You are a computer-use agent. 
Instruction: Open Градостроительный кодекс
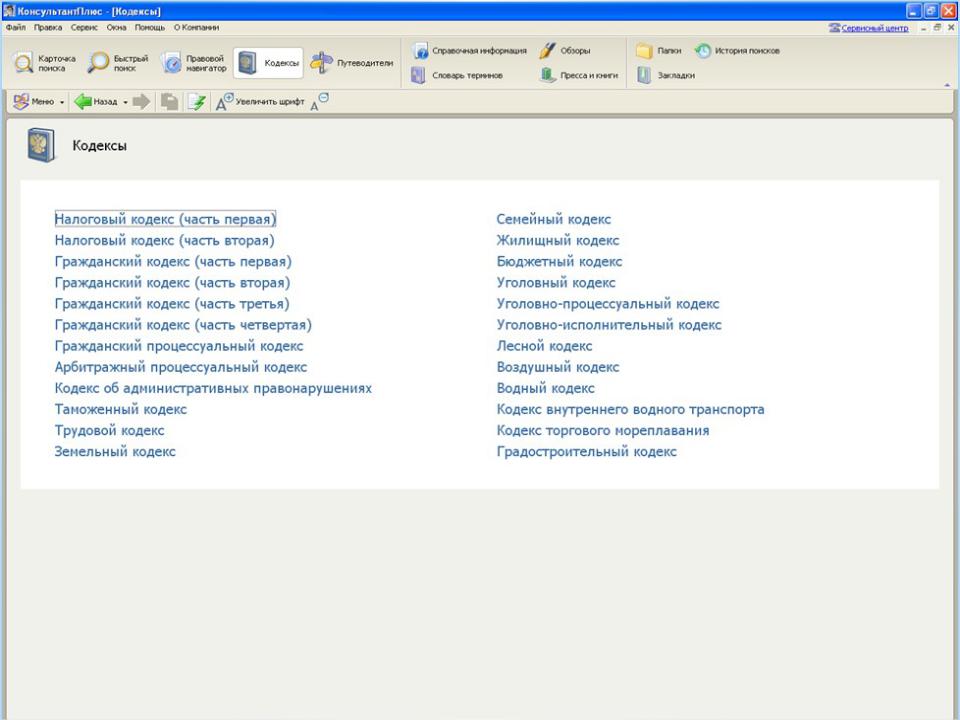click(587, 451)
